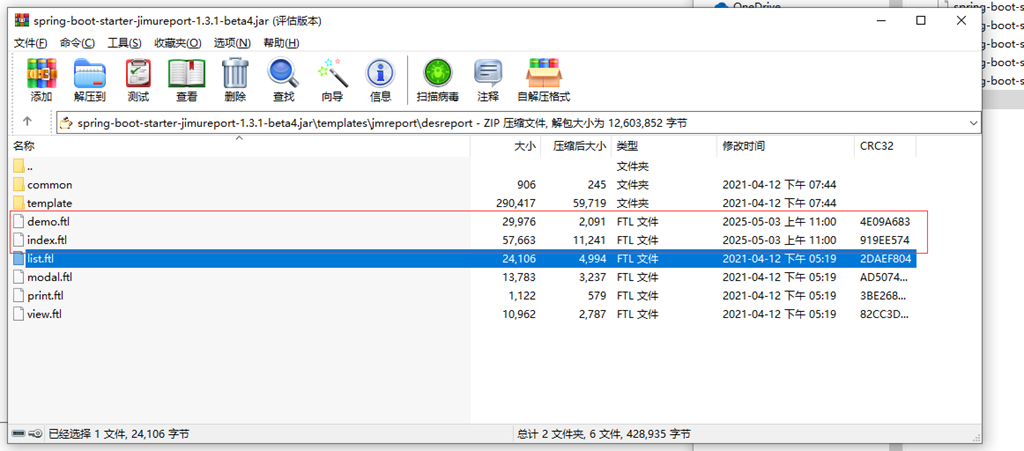Open the 工具(S) menu
1024x451 pixels.
pyautogui.click(x=124, y=43)
